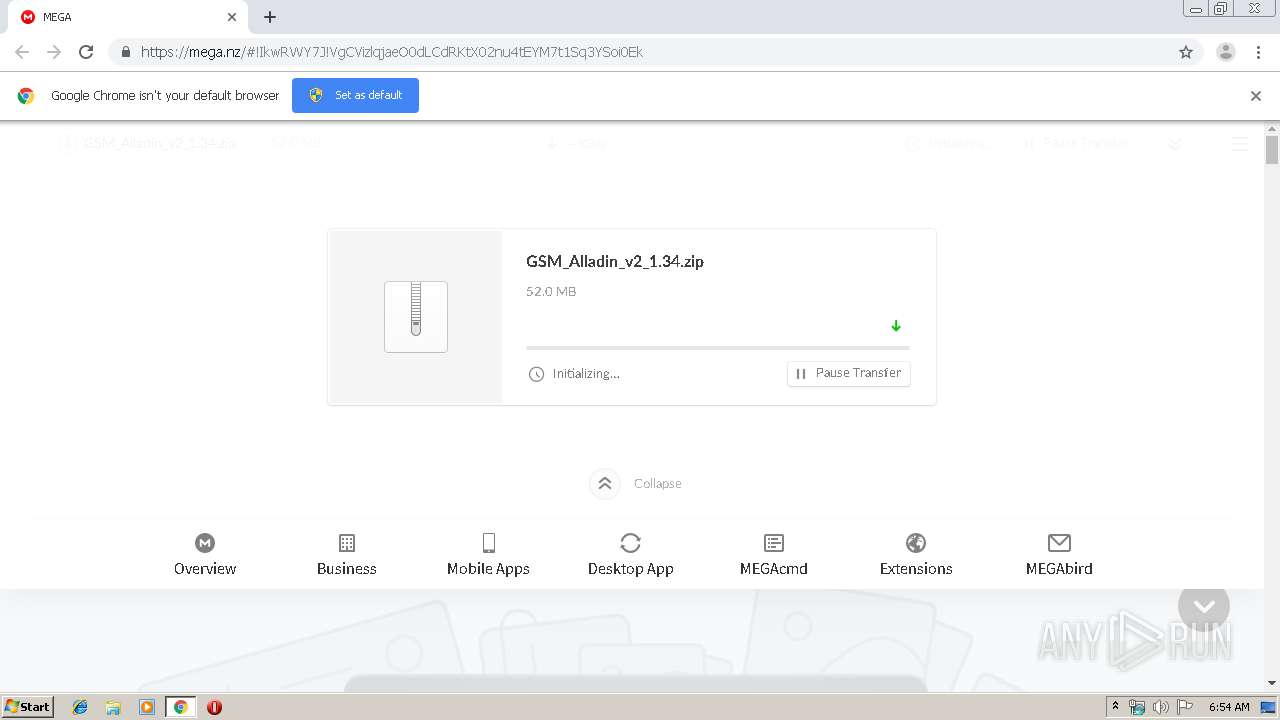The width and height of the screenshot is (1280, 720).
Task: Select the MEGAcmd icon
Action: pyautogui.click(x=774, y=543)
